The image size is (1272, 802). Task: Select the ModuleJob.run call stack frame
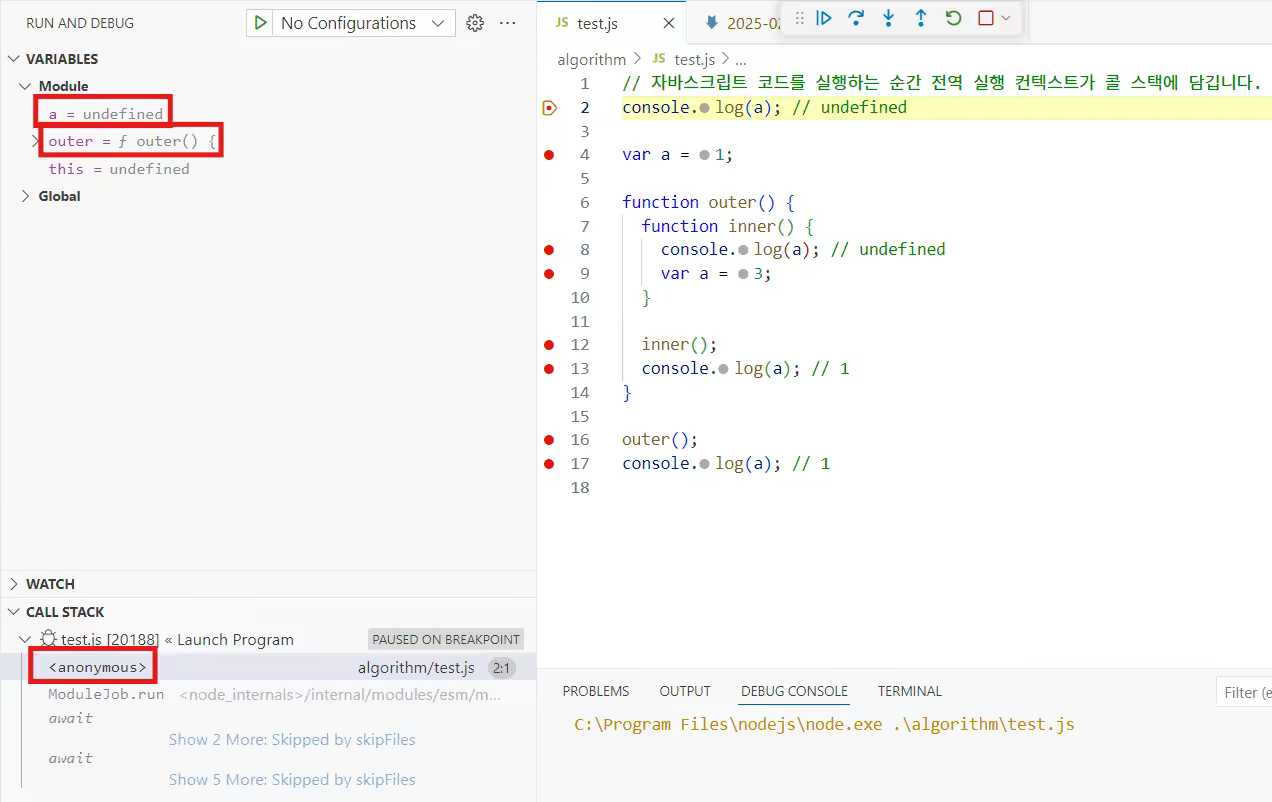106,694
